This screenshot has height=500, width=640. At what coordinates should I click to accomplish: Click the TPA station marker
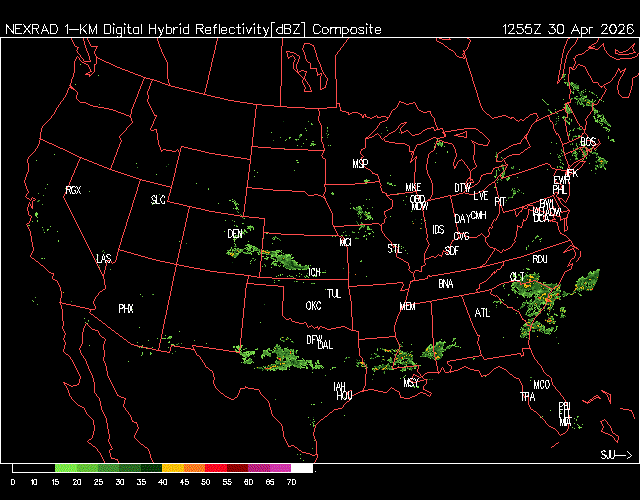click(528, 397)
